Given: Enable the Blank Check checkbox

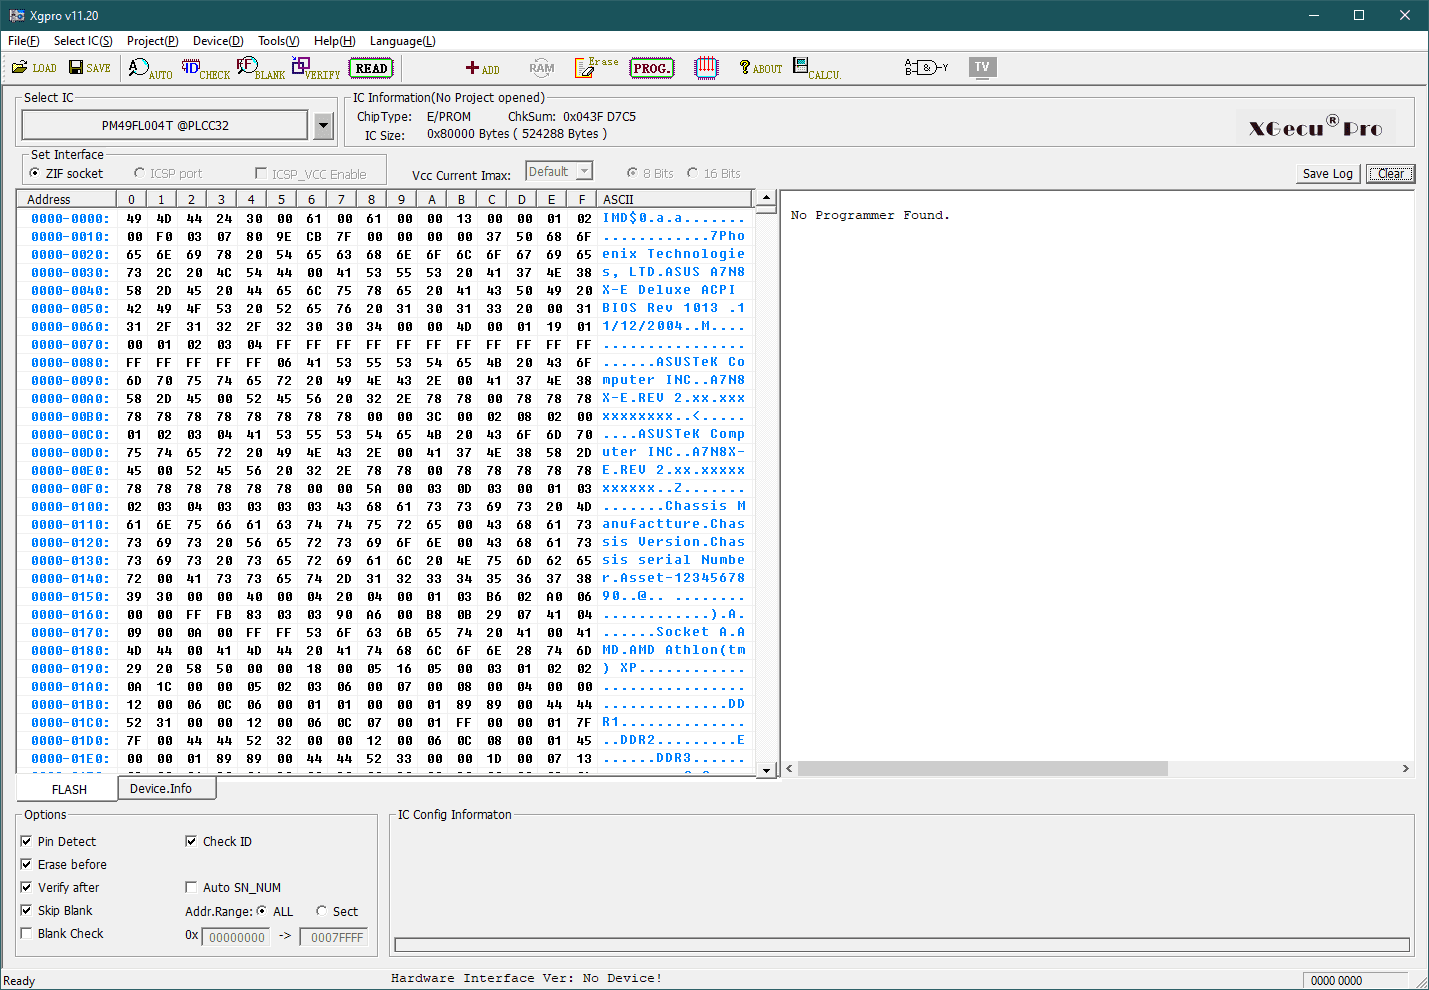Looking at the screenshot, I should (x=26, y=933).
